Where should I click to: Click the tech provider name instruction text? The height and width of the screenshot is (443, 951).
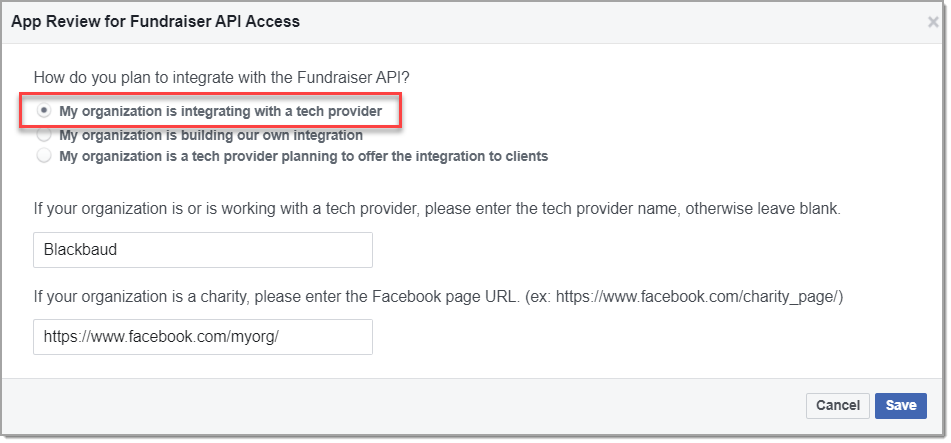[436, 210]
